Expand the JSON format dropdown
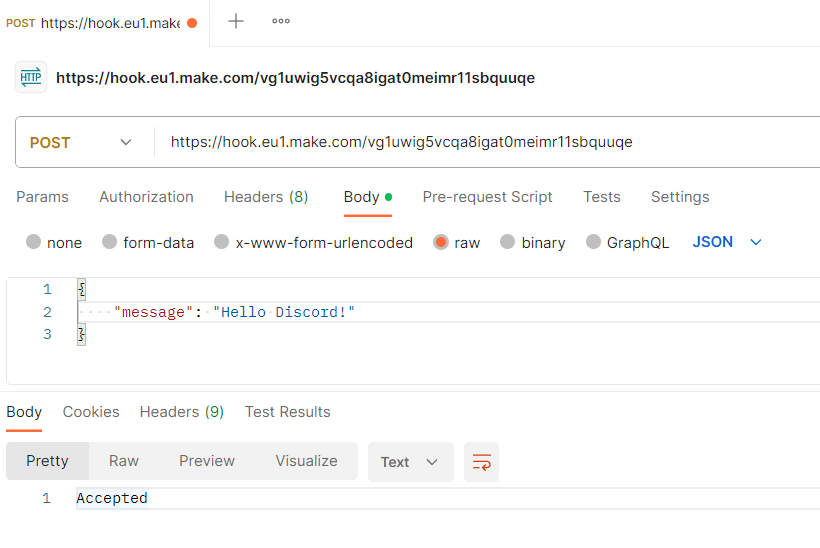 click(x=727, y=242)
